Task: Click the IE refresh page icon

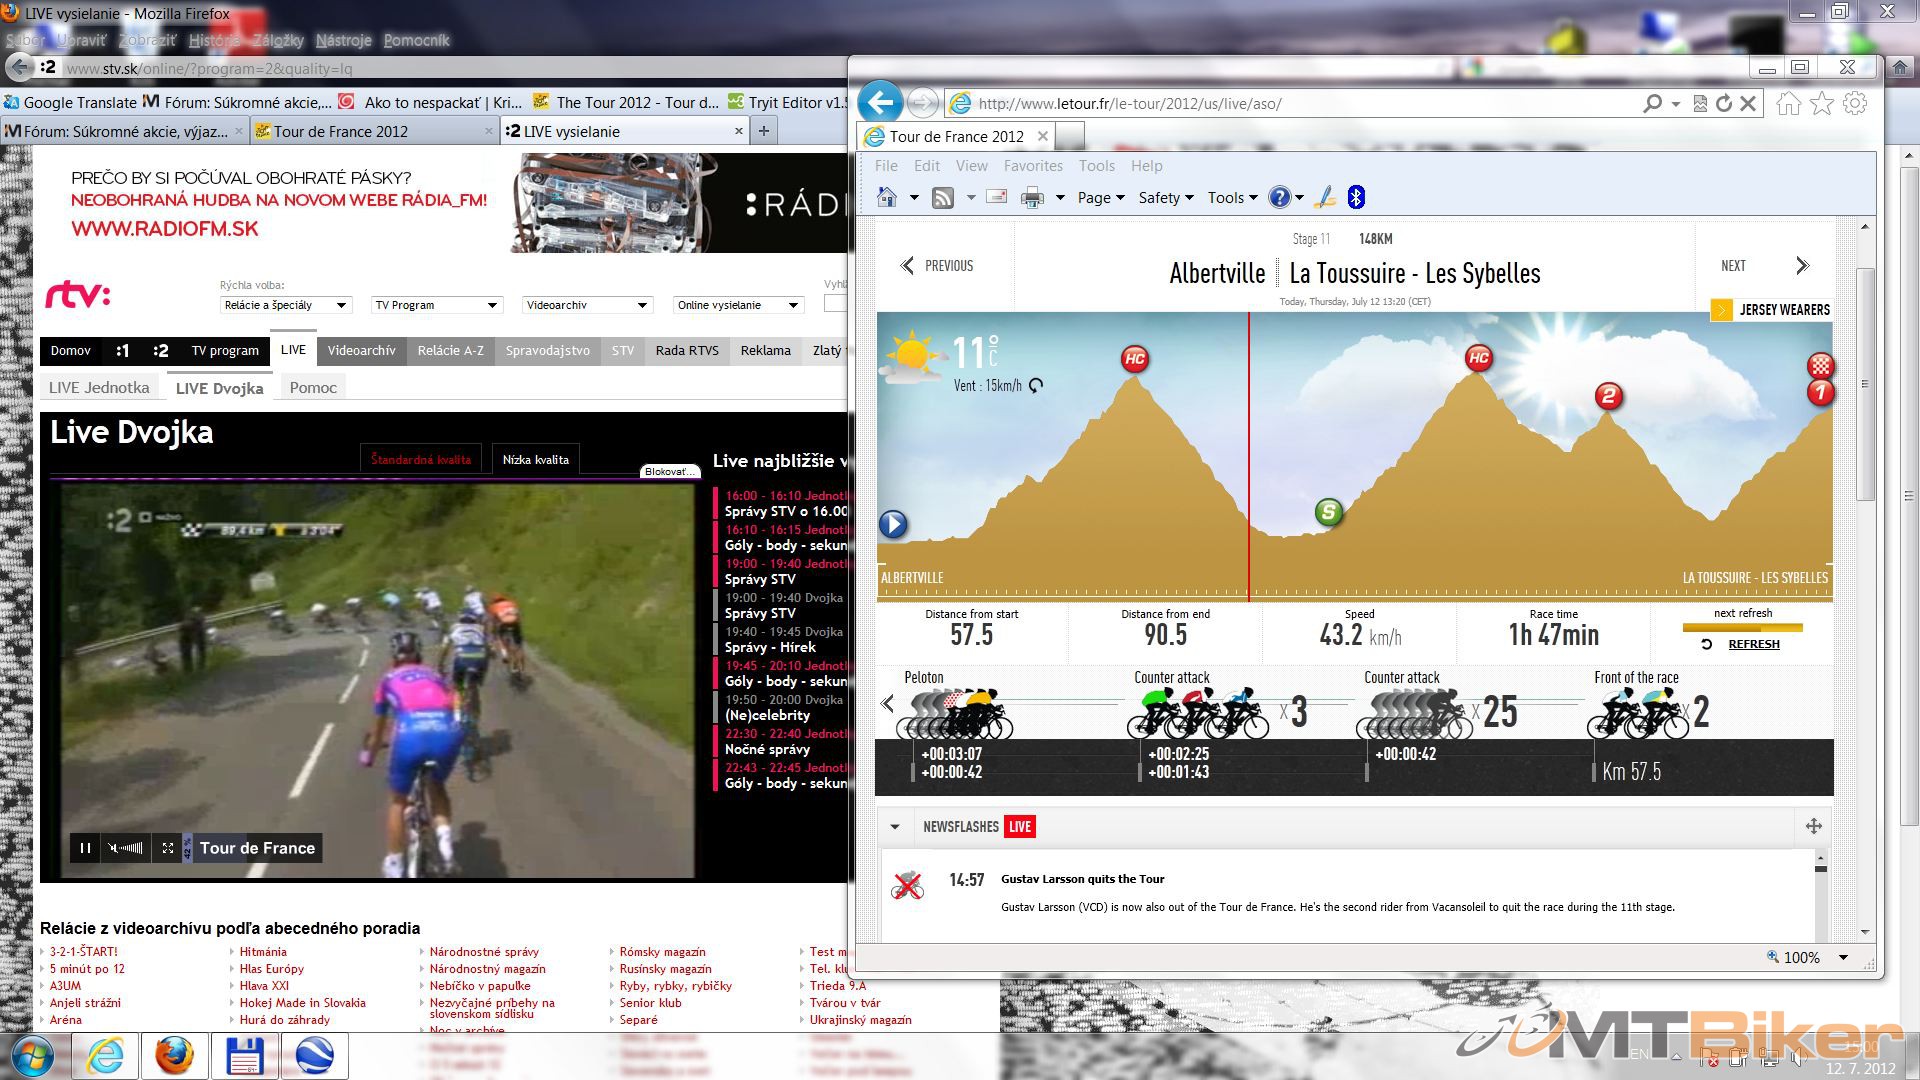Action: coord(1724,103)
